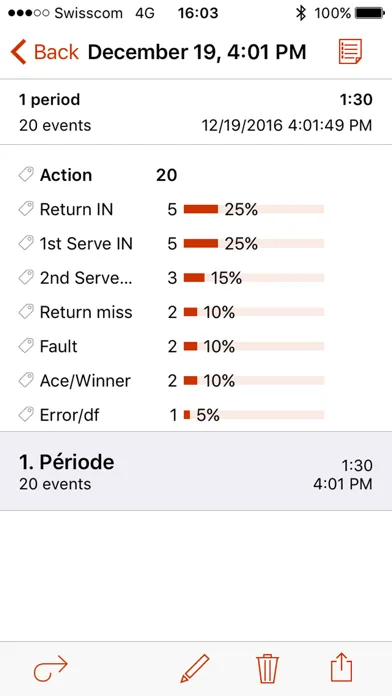Tap the redo arrow icon in bottom toolbar
392x696 pixels.
click(x=50, y=669)
